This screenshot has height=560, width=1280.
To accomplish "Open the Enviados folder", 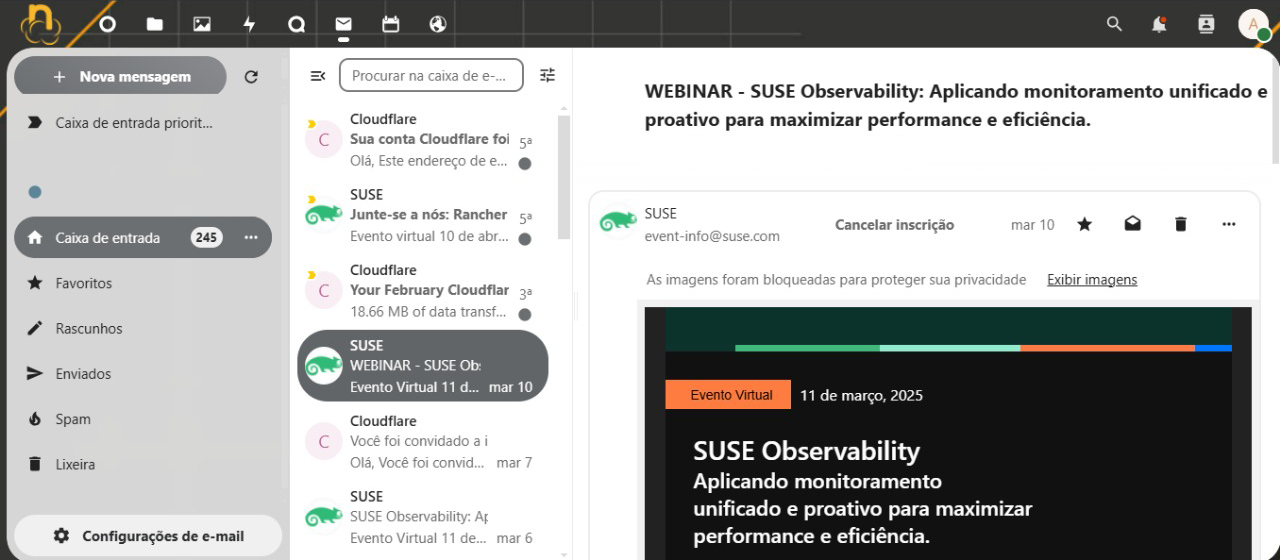I will tap(143, 373).
